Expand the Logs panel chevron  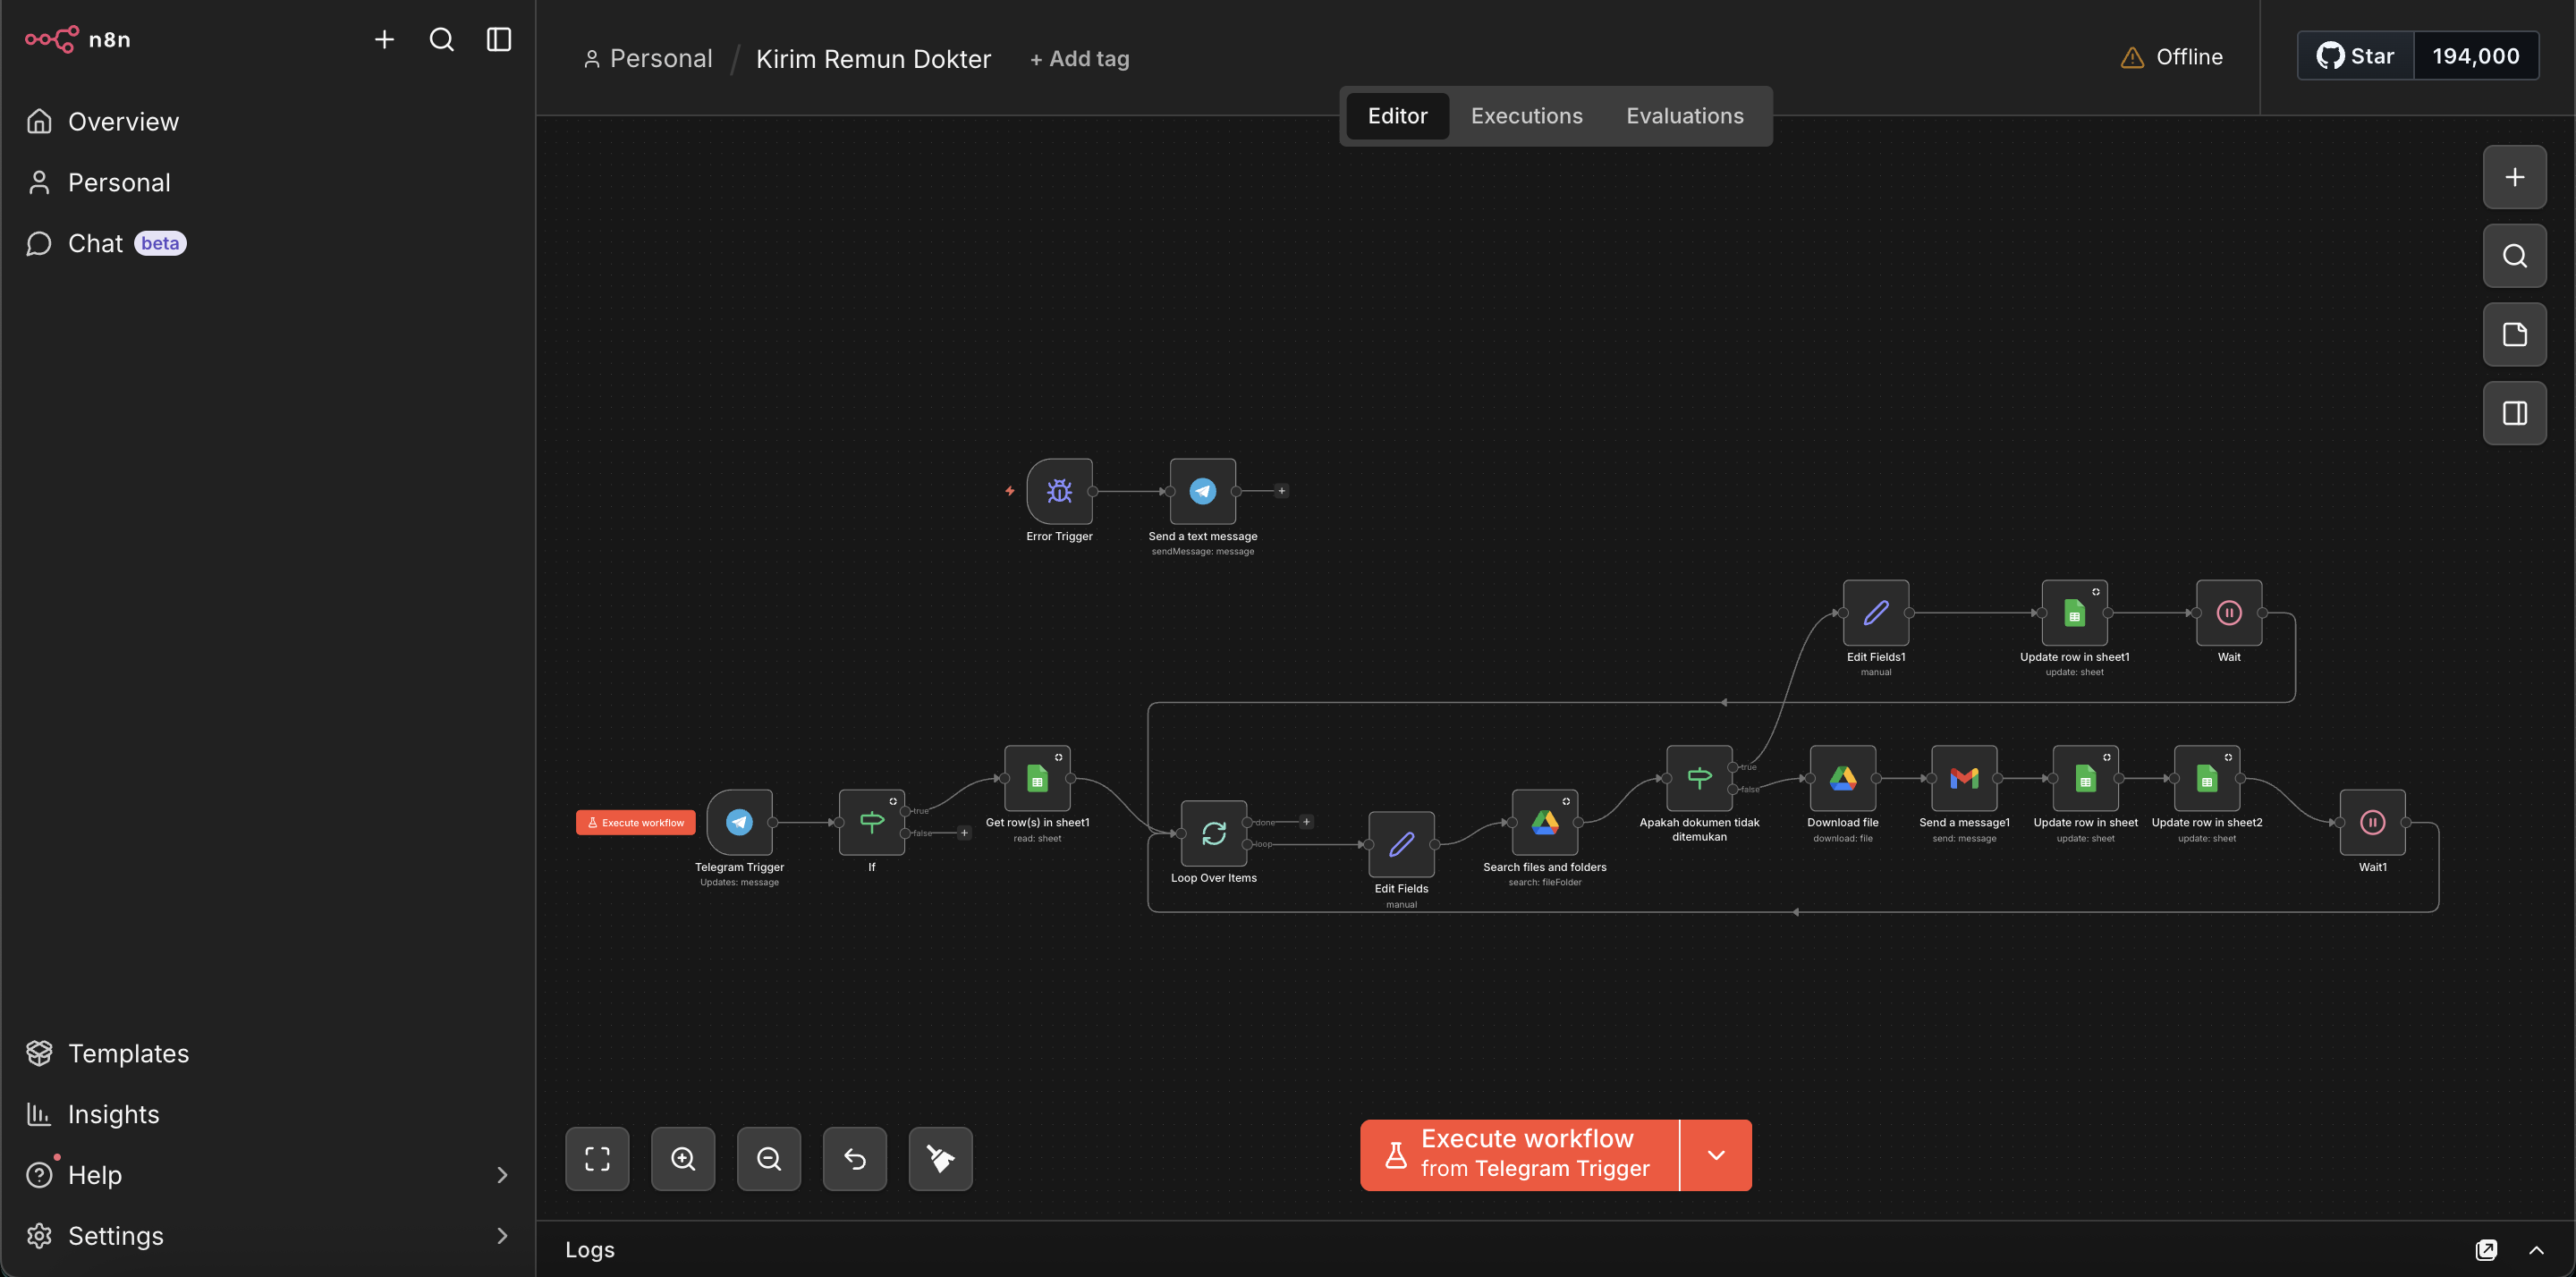[2536, 1250]
